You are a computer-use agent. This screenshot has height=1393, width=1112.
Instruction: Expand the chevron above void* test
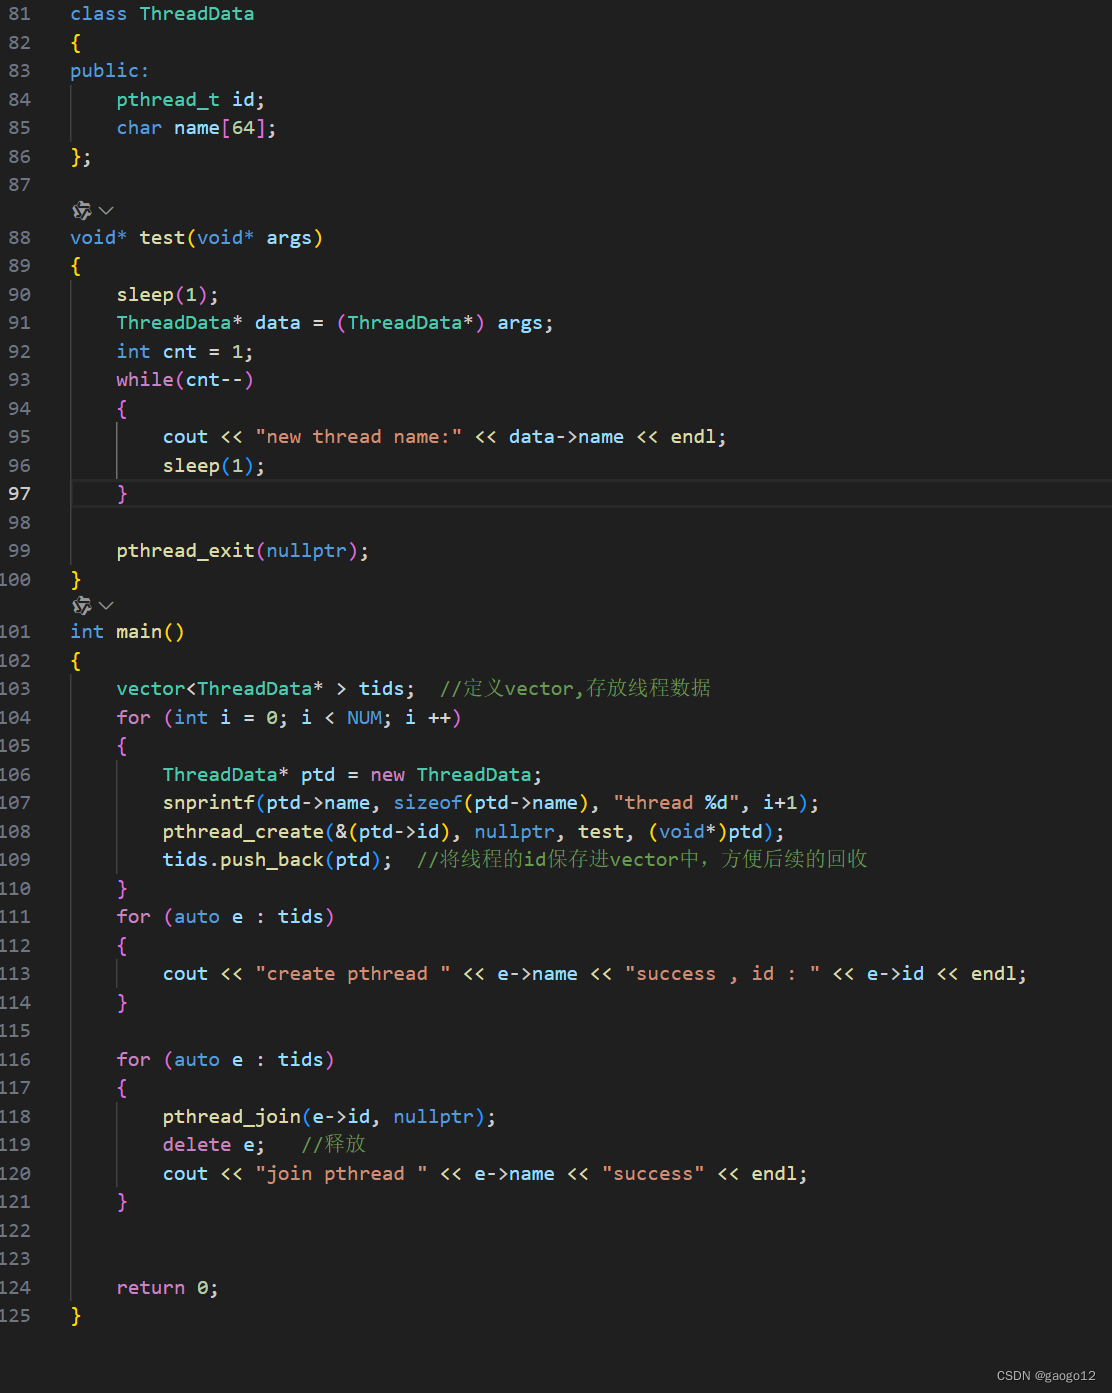pyautogui.click(x=106, y=210)
